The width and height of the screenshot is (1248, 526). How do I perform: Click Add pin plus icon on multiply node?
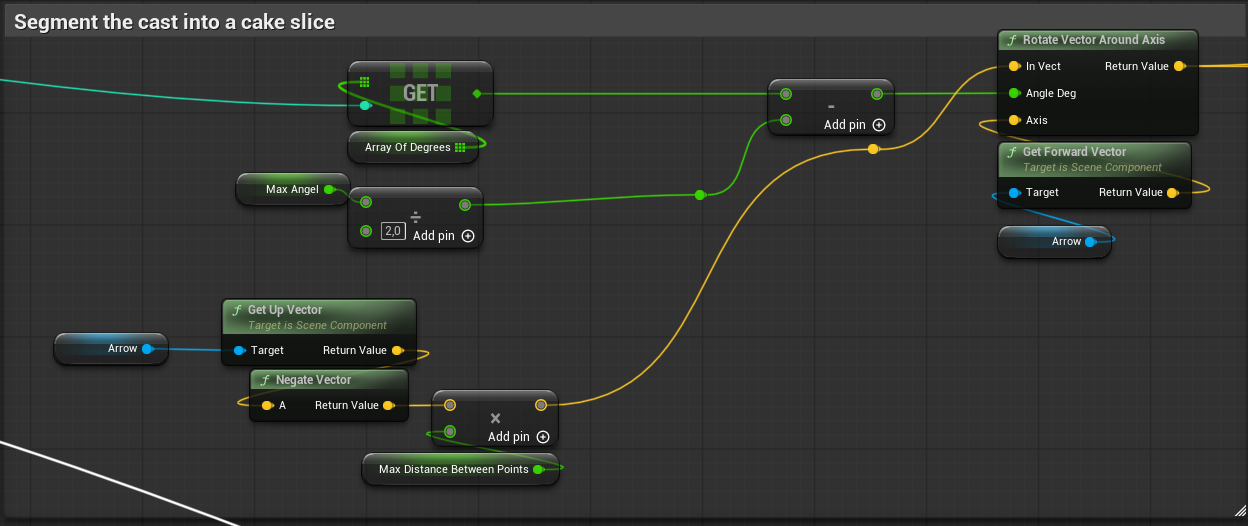543,436
